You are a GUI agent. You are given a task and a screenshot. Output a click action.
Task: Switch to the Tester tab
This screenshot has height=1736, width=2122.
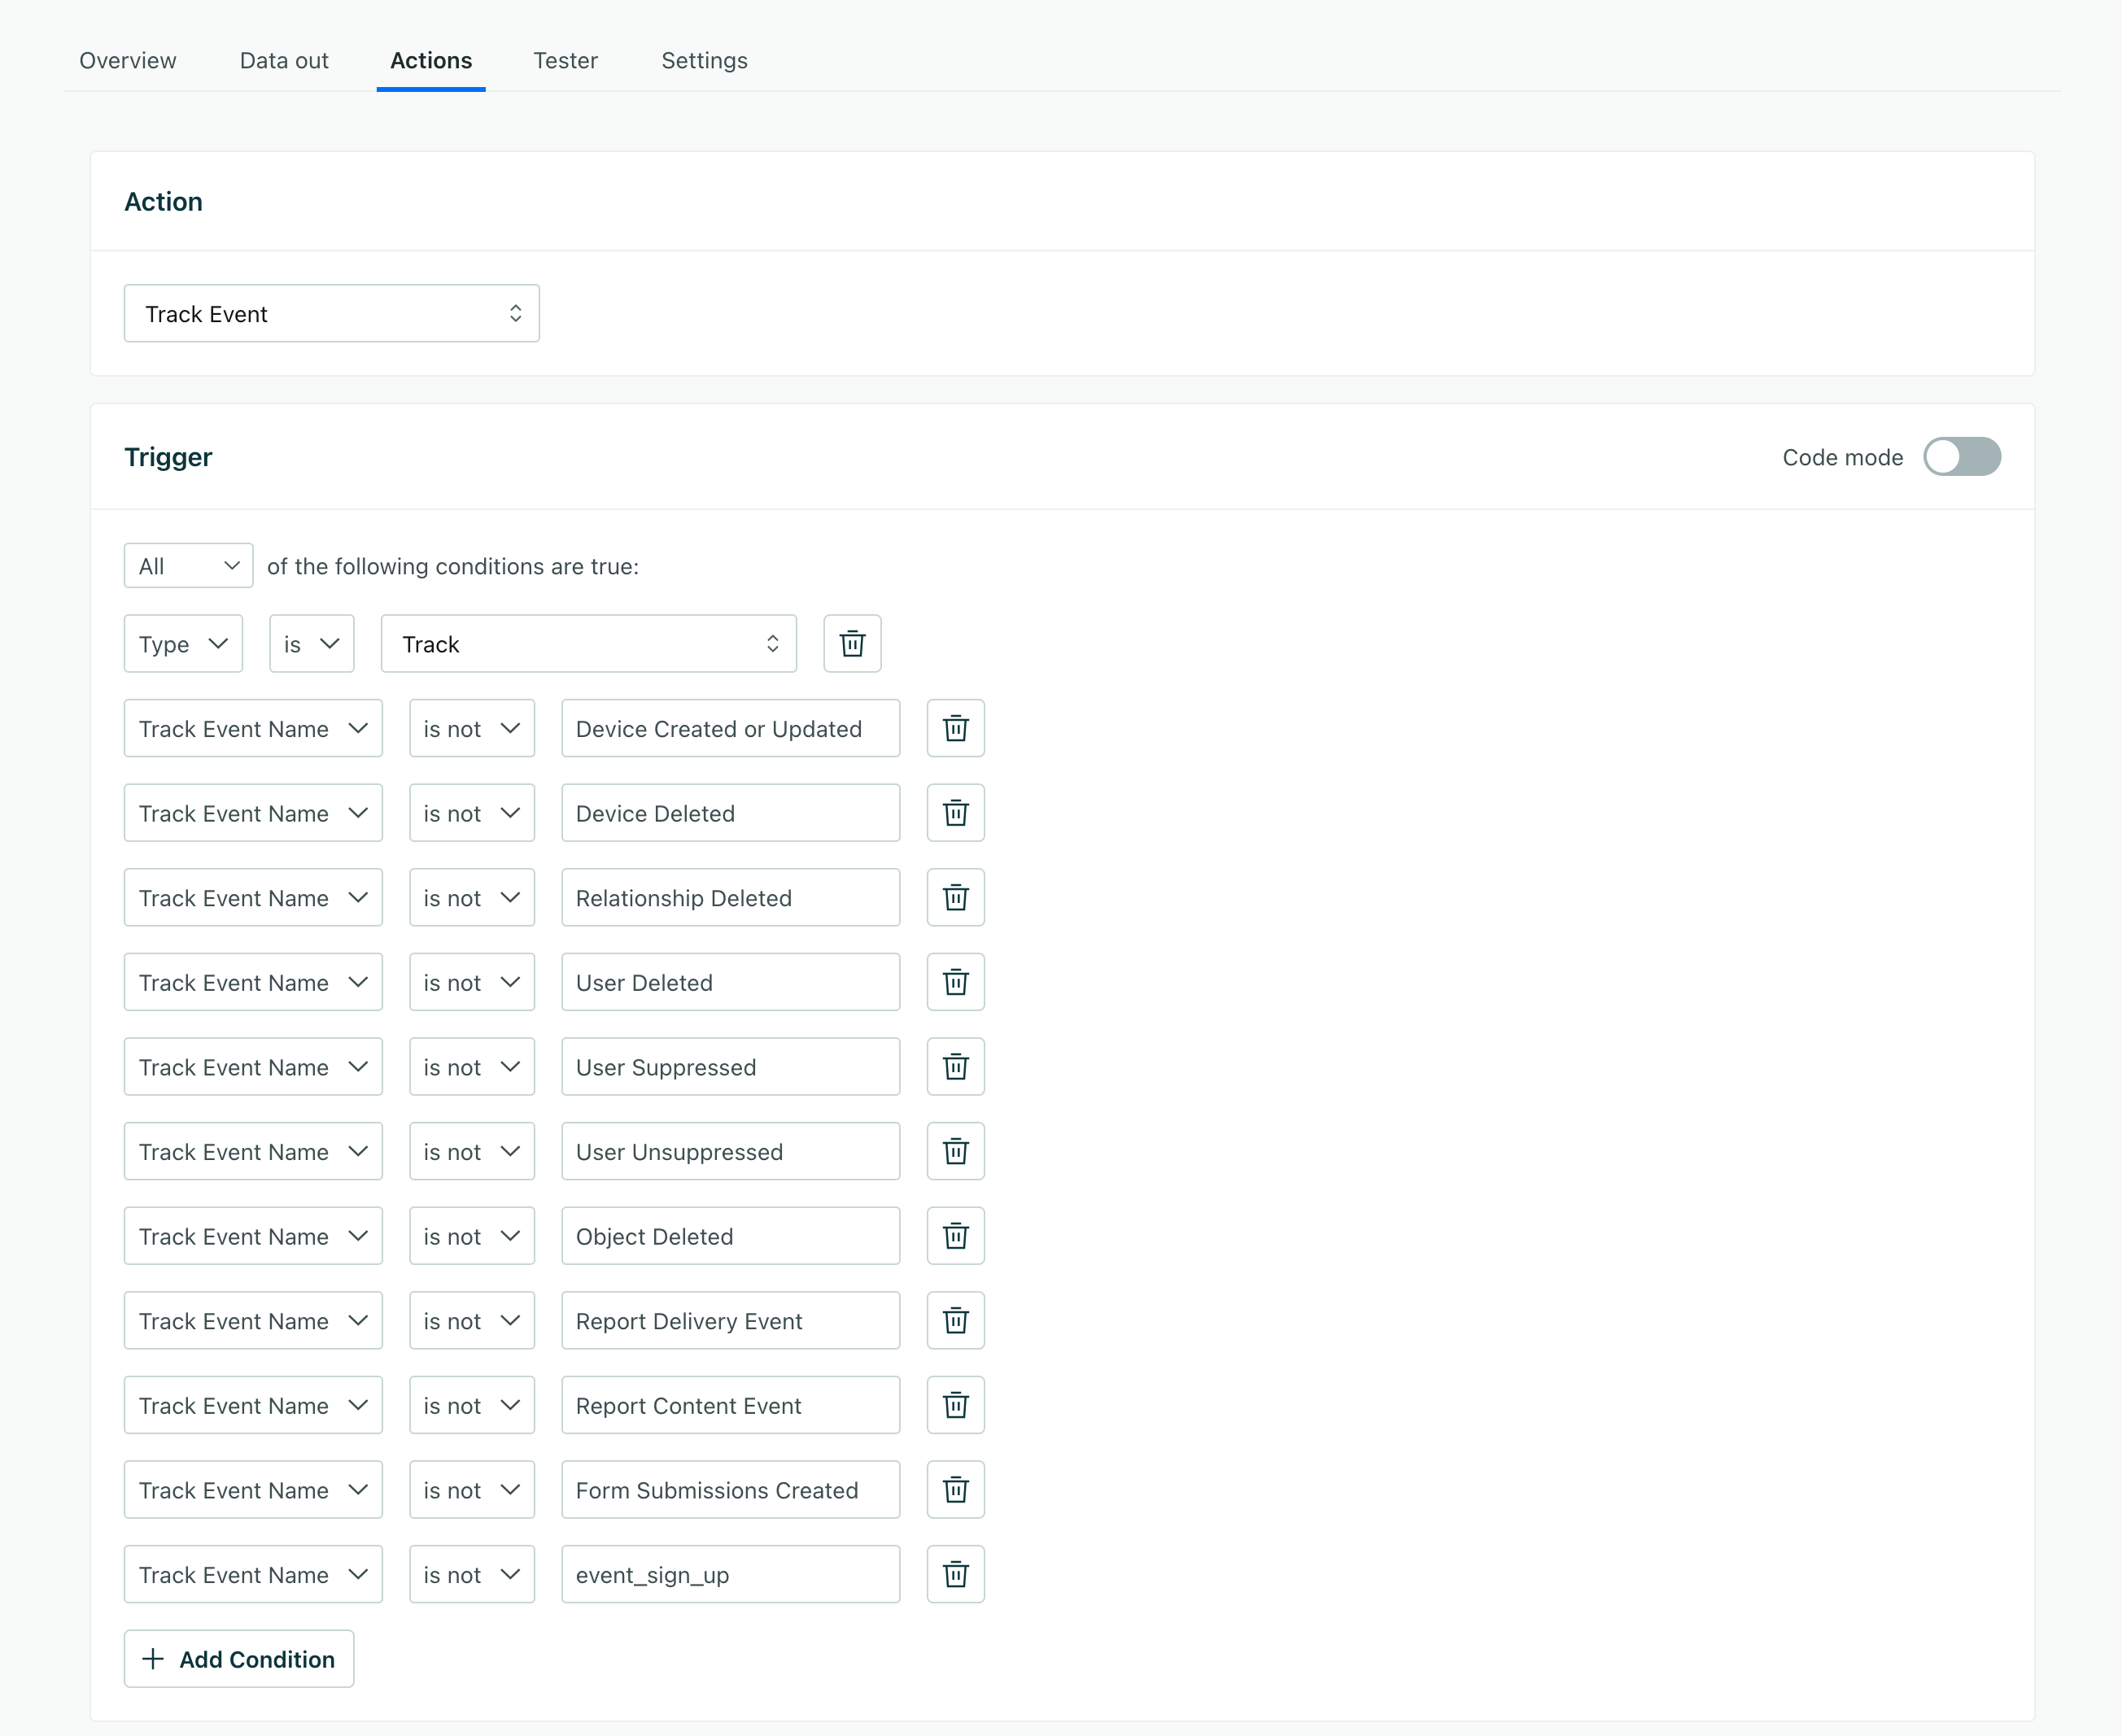coord(565,60)
